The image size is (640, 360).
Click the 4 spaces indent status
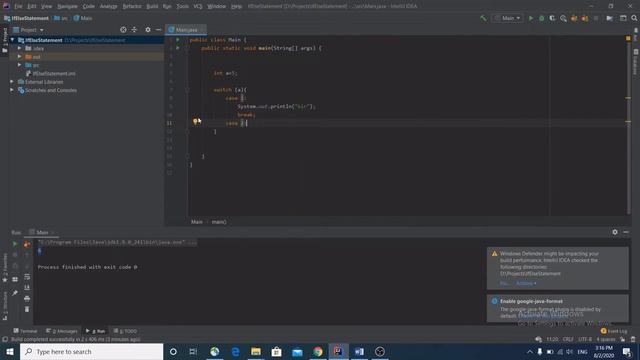606,339
